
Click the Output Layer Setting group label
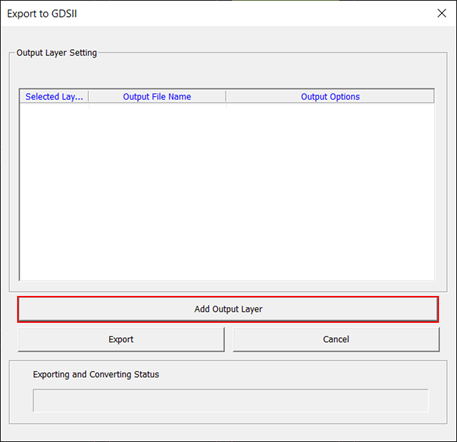[x=57, y=53]
